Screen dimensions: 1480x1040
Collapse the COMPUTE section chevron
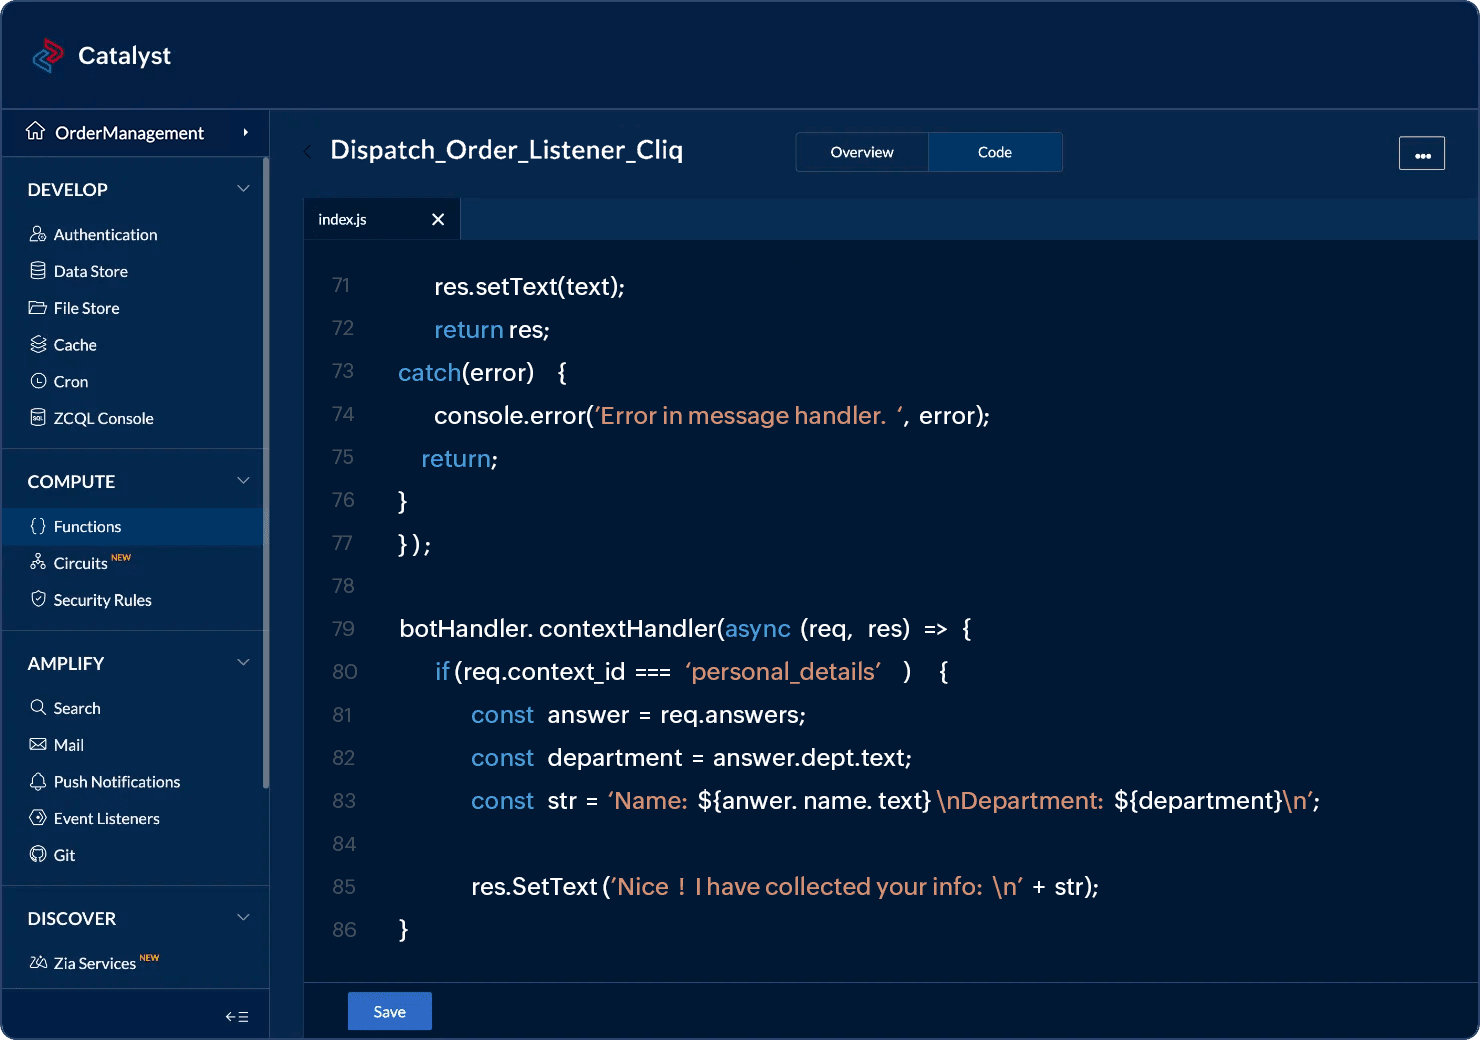pos(243,480)
